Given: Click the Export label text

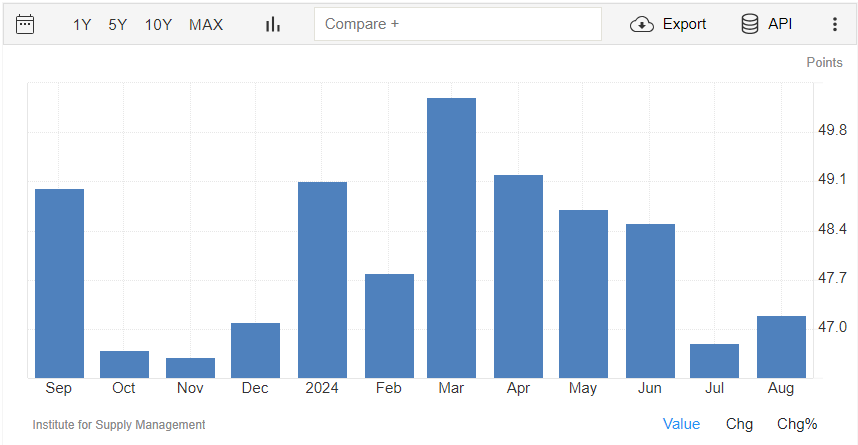Looking at the screenshot, I should coord(685,24).
